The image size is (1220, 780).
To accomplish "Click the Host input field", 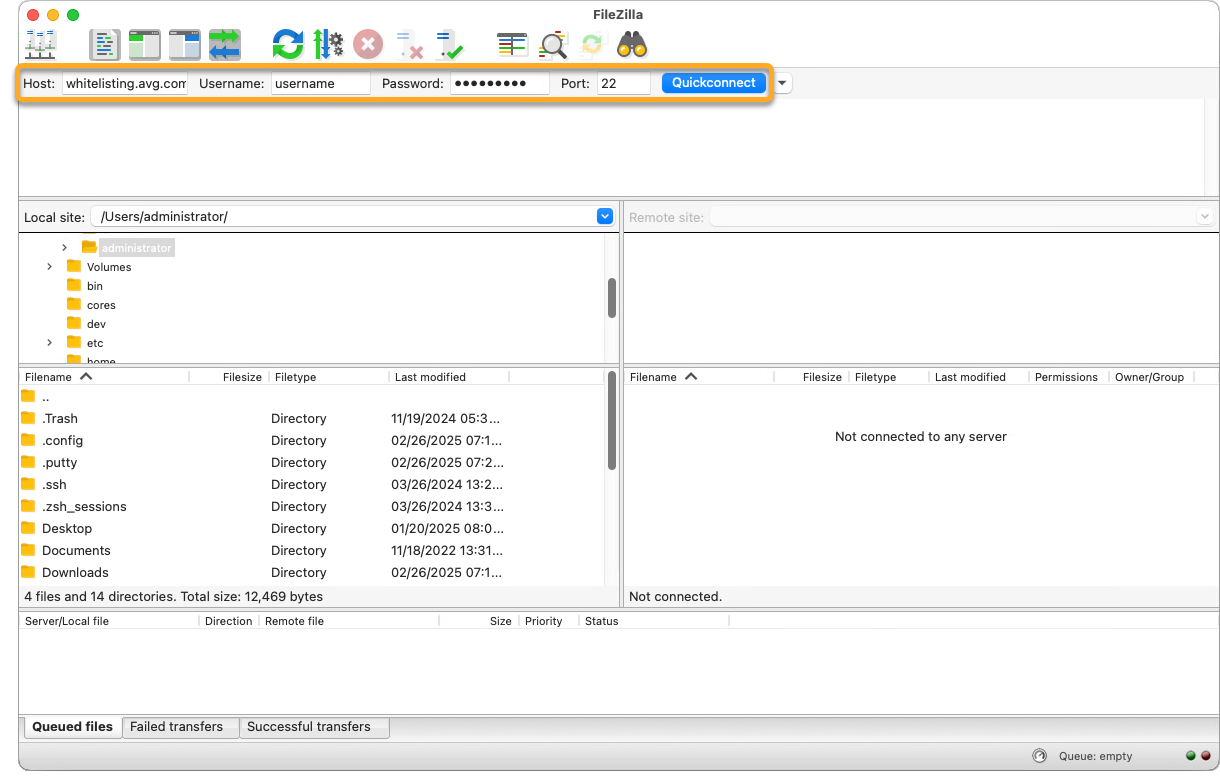I will click(x=125, y=84).
